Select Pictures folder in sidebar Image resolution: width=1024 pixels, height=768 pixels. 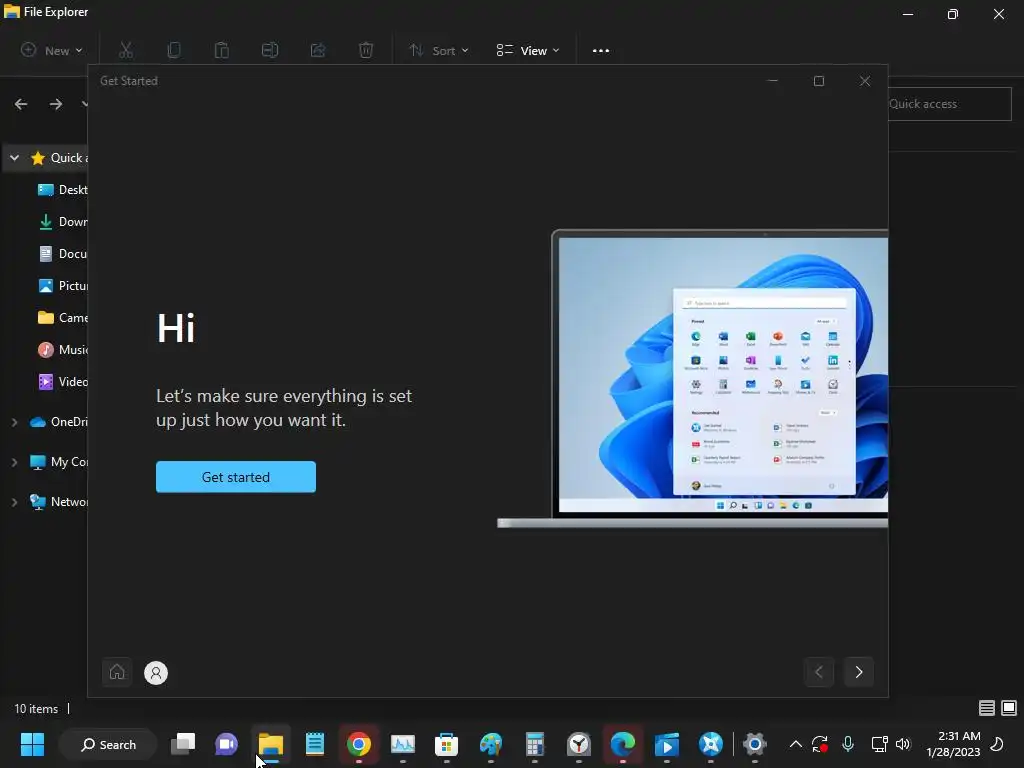point(62,285)
